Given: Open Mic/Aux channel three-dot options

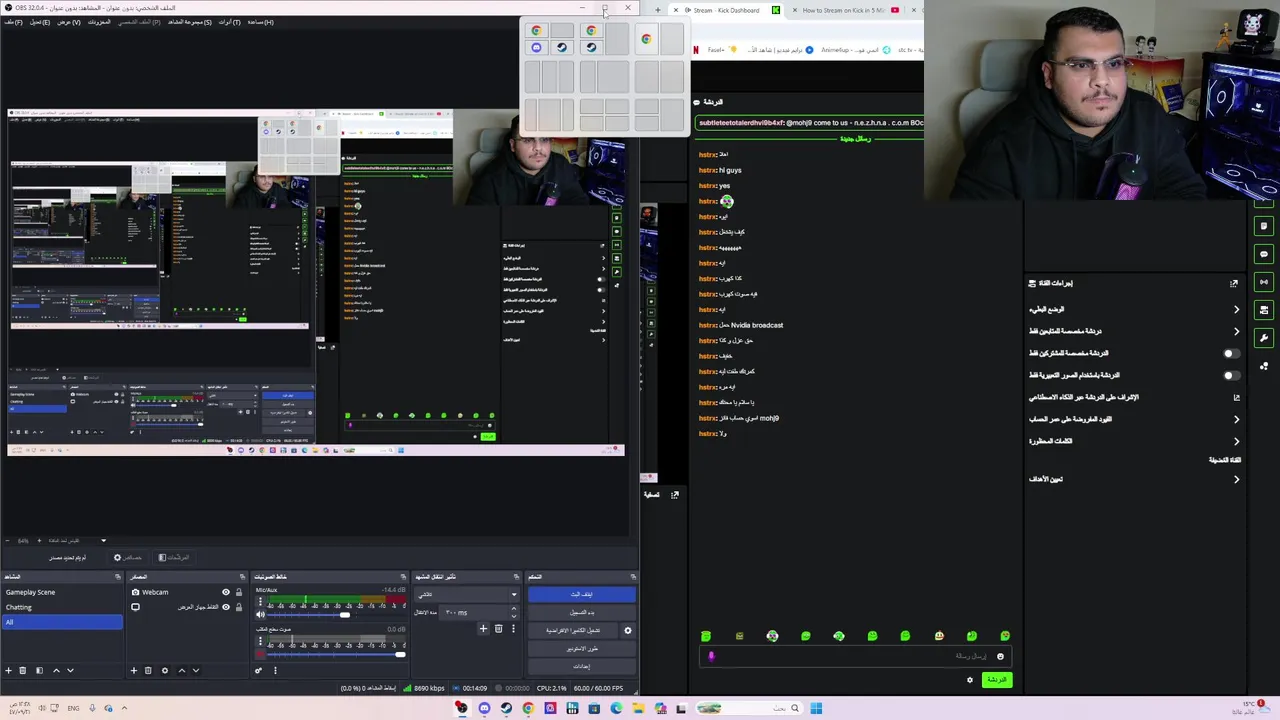Looking at the screenshot, I should tap(260, 601).
